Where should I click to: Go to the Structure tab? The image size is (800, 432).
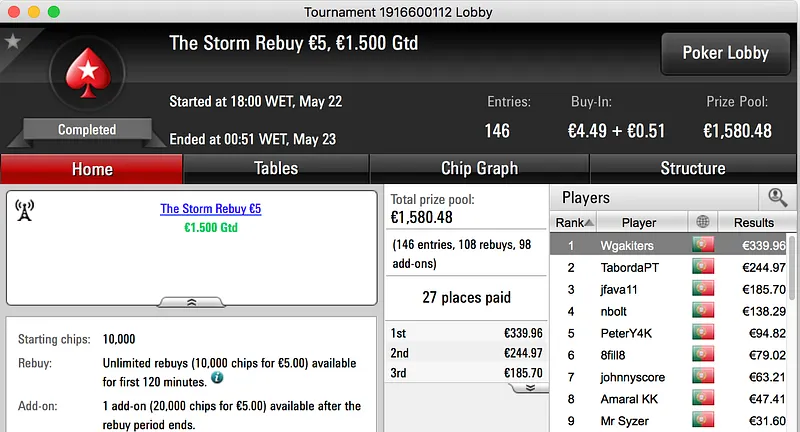click(x=692, y=169)
